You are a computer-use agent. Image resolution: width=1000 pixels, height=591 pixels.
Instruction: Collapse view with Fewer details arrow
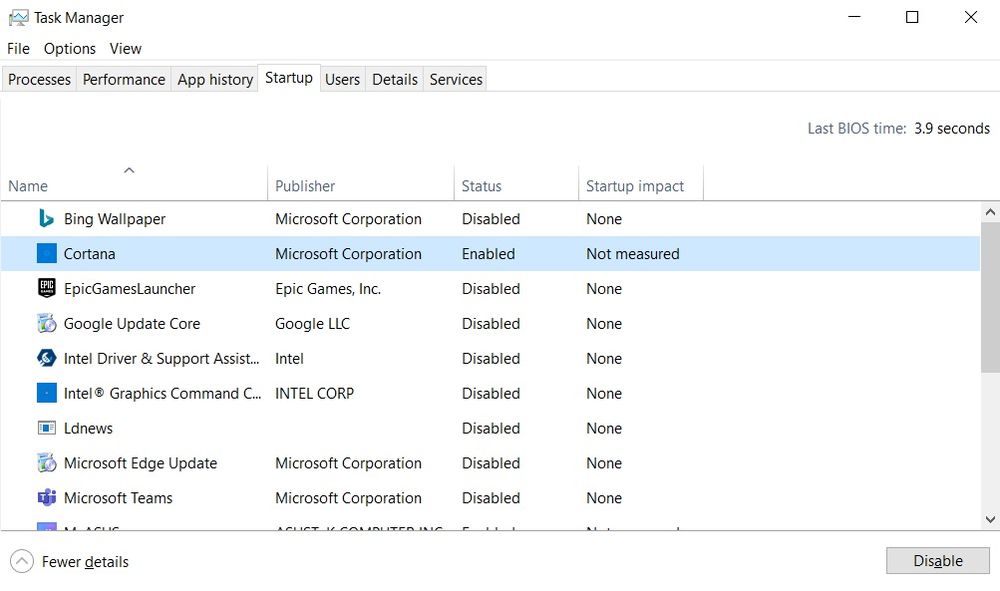pyautogui.click(x=22, y=562)
